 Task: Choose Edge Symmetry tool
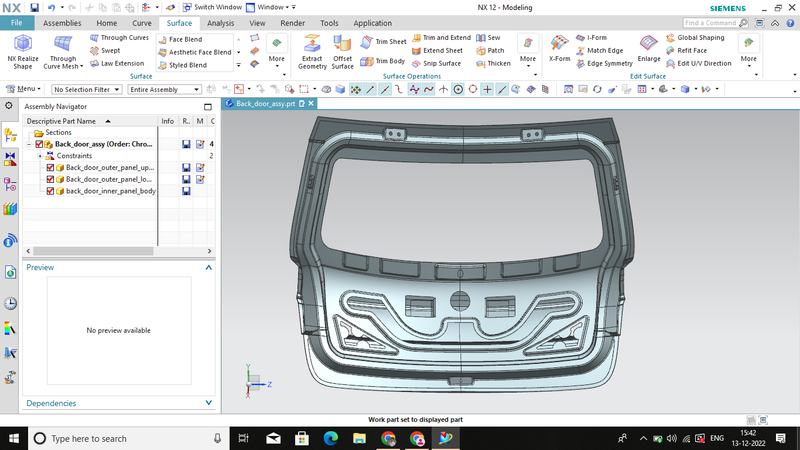604,63
